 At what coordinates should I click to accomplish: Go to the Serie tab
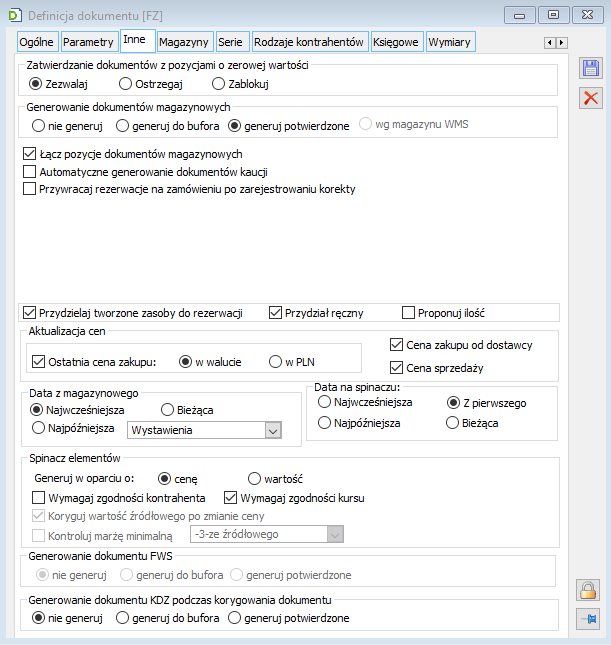(230, 42)
